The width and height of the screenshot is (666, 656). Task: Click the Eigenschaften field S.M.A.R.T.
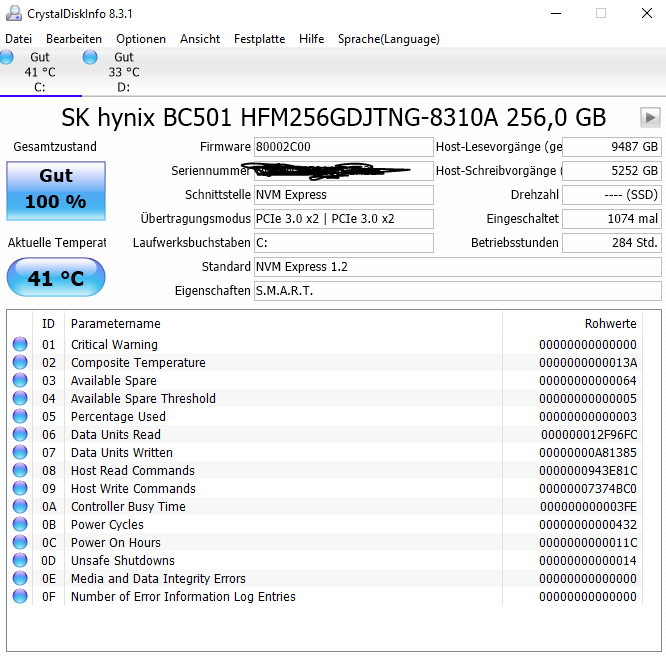(457, 291)
